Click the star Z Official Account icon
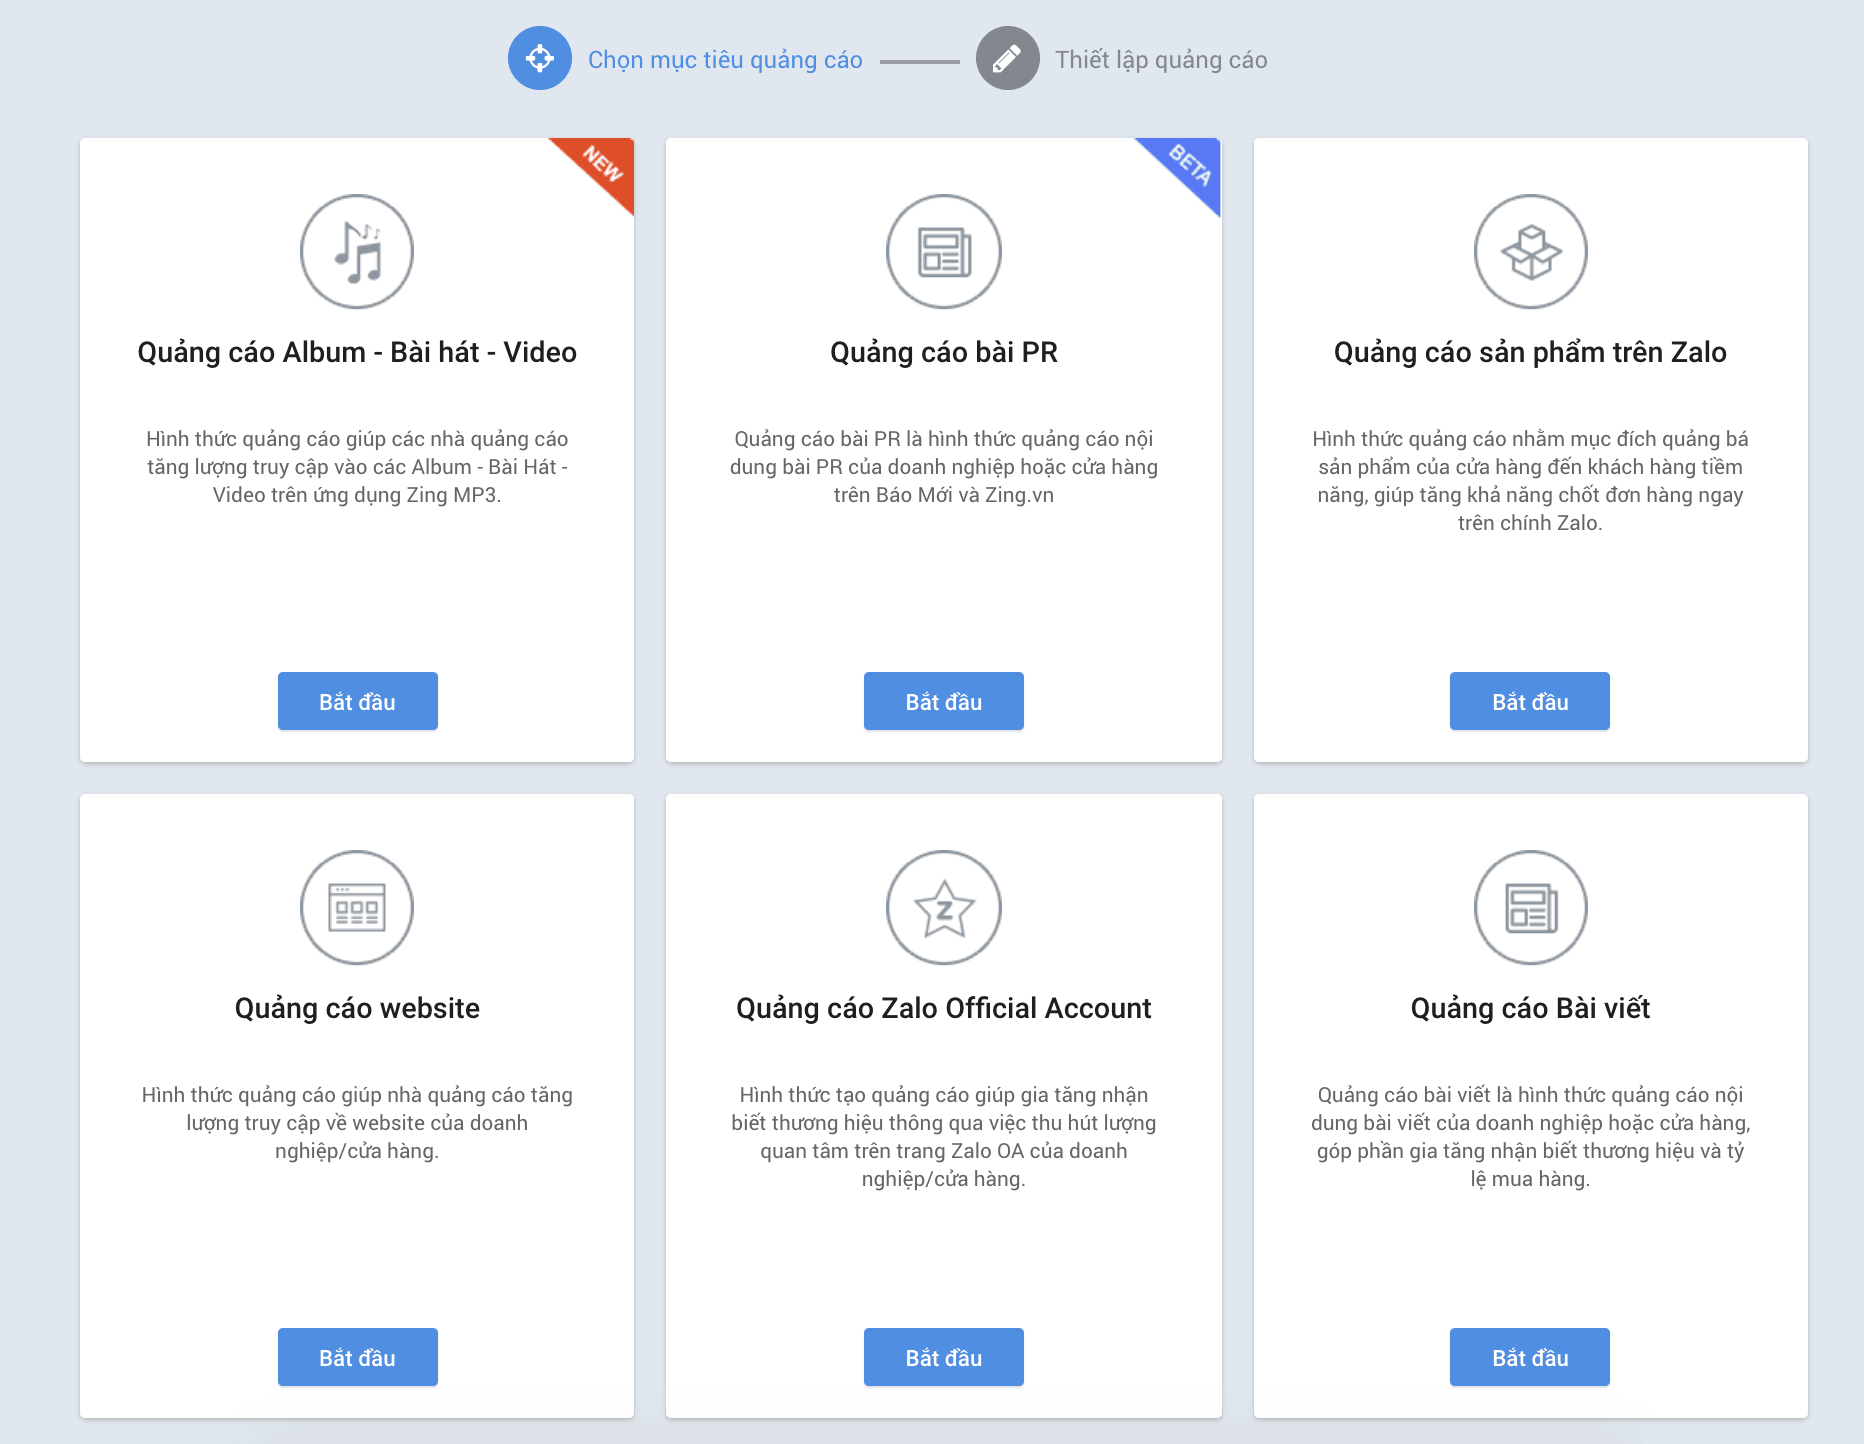Image resolution: width=1864 pixels, height=1444 pixels. click(944, 908)
